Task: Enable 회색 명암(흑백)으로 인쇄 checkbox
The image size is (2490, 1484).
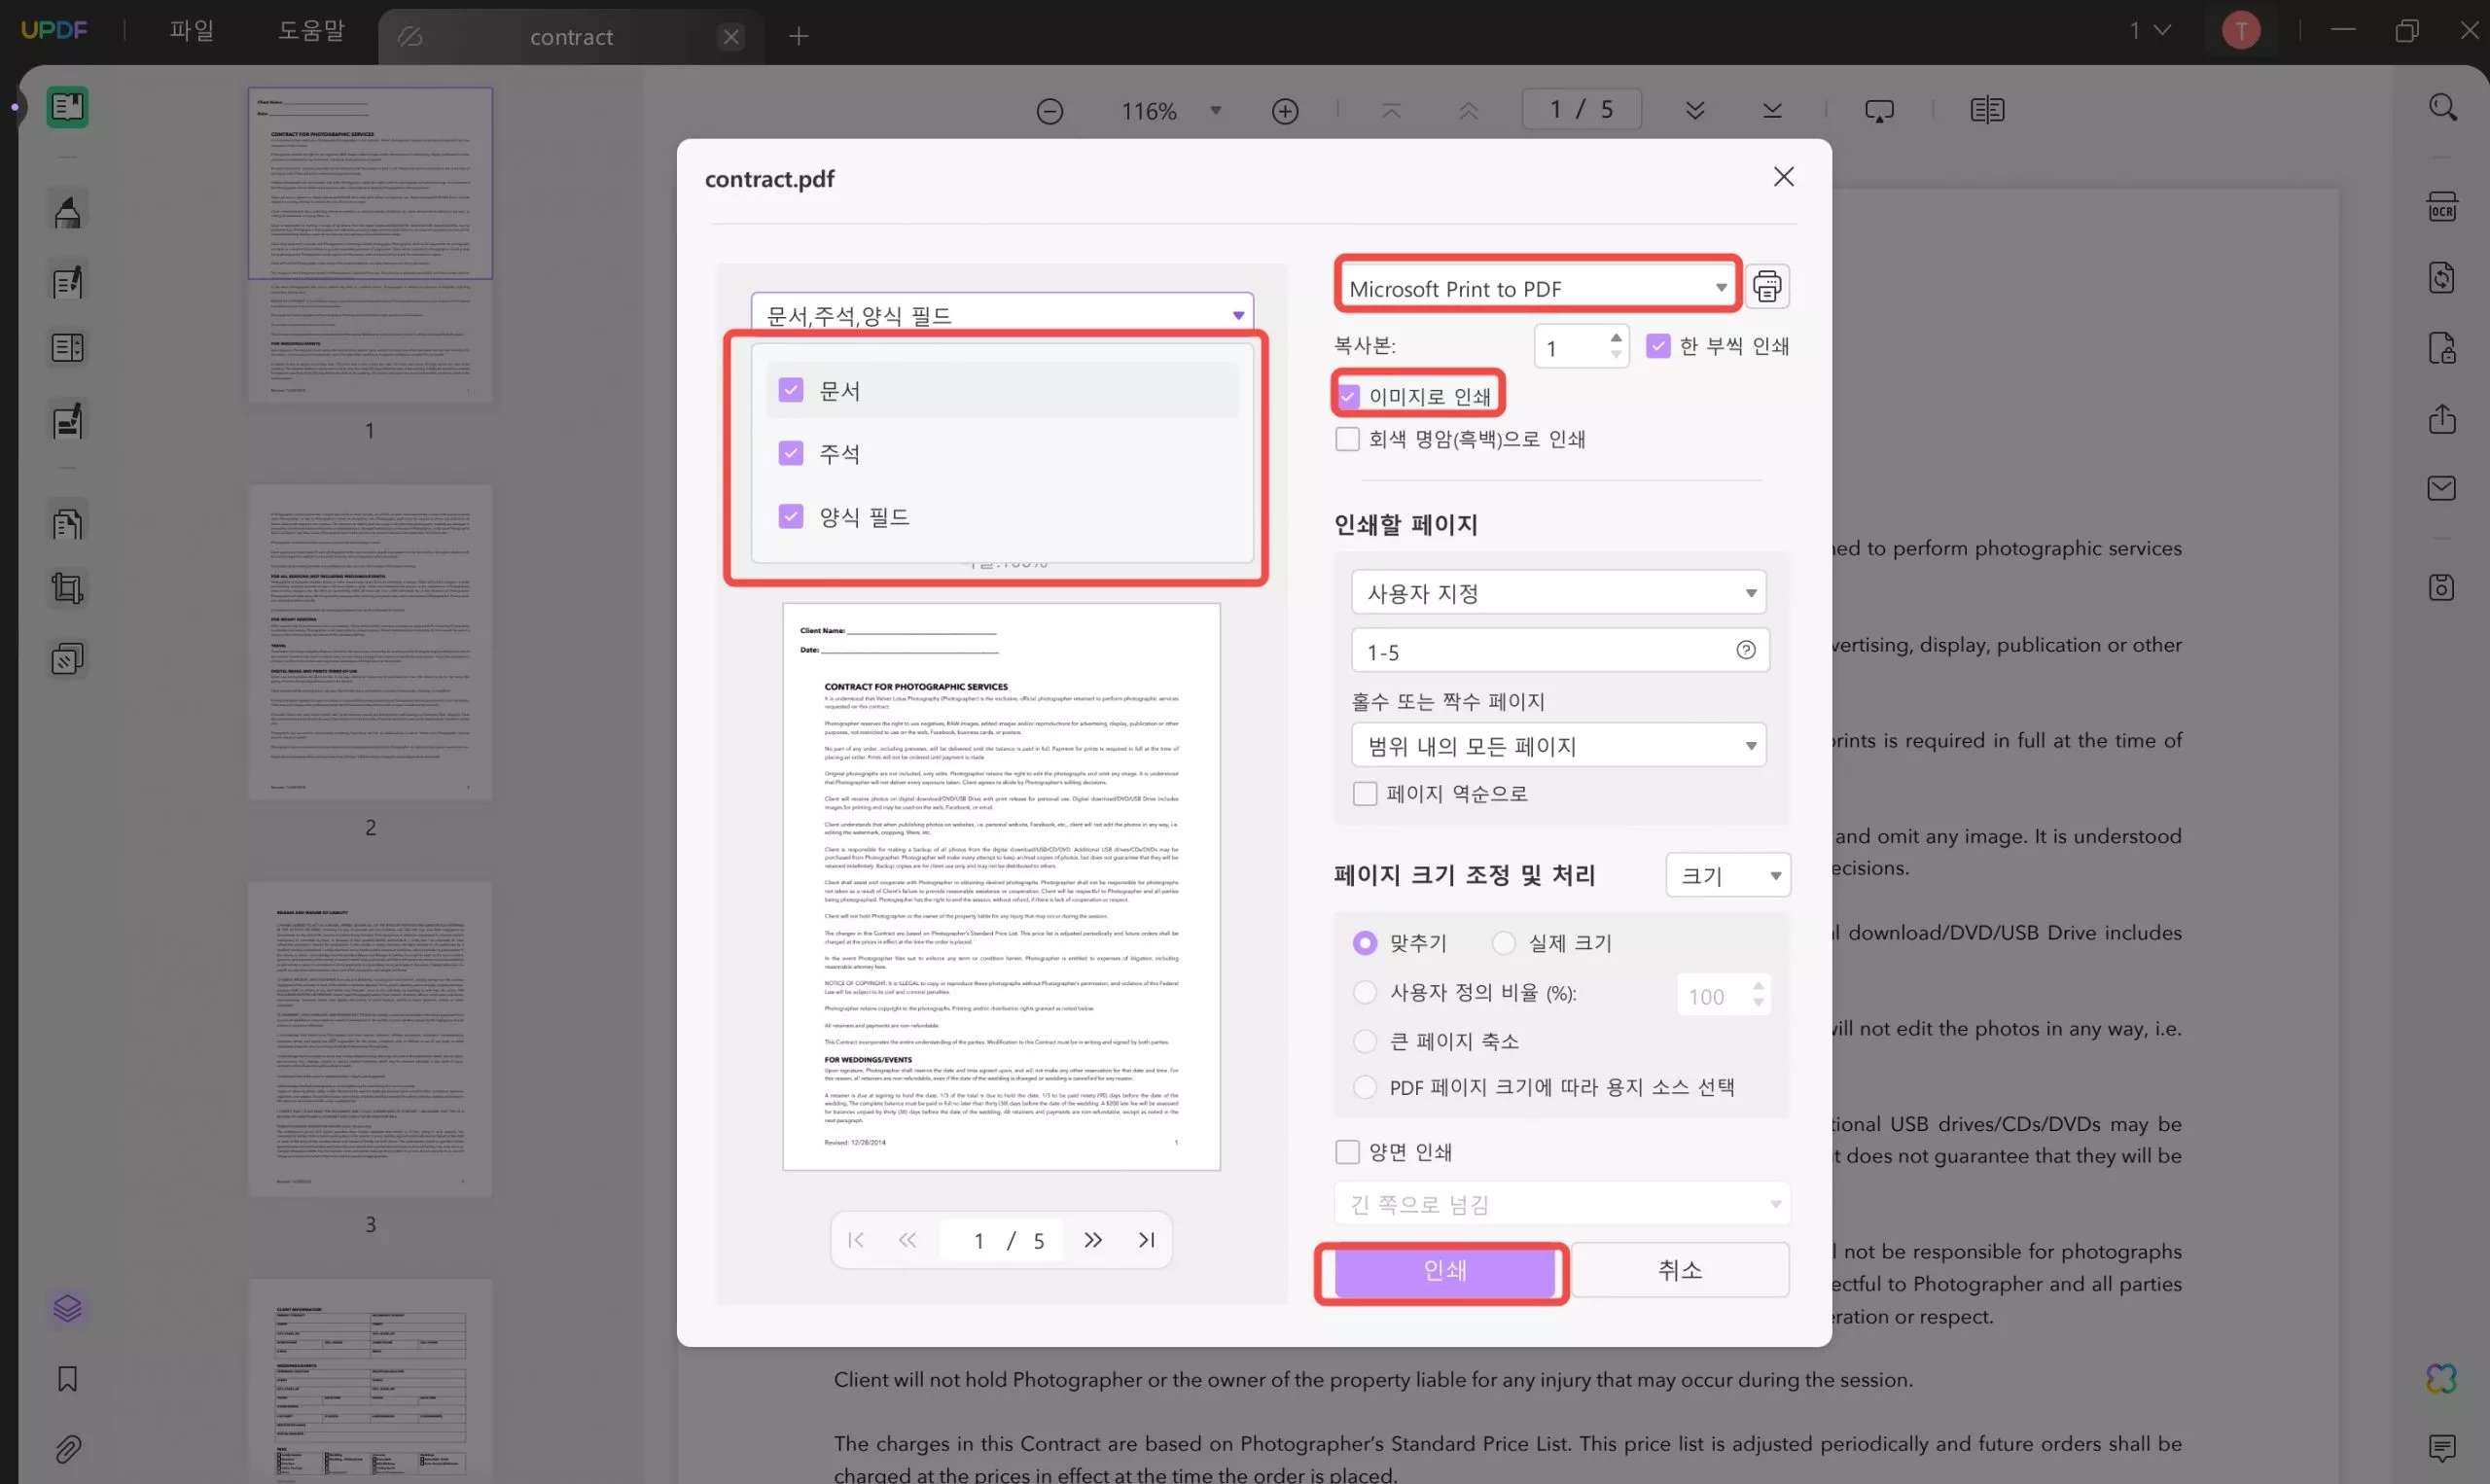Action: [x=1347, y=439]
